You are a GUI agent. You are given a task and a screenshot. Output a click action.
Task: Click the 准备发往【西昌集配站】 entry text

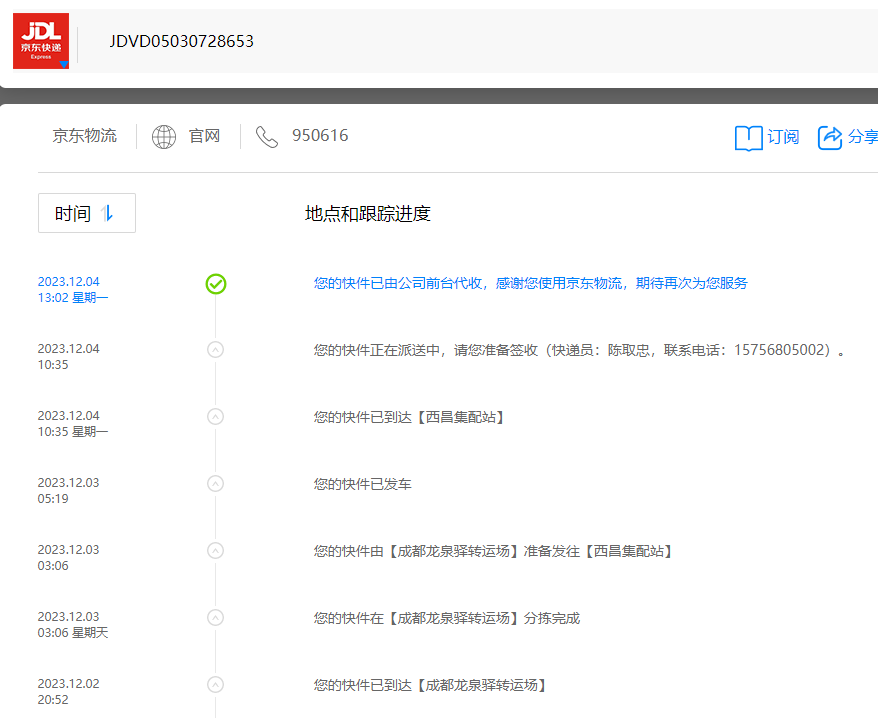(493, 551)
